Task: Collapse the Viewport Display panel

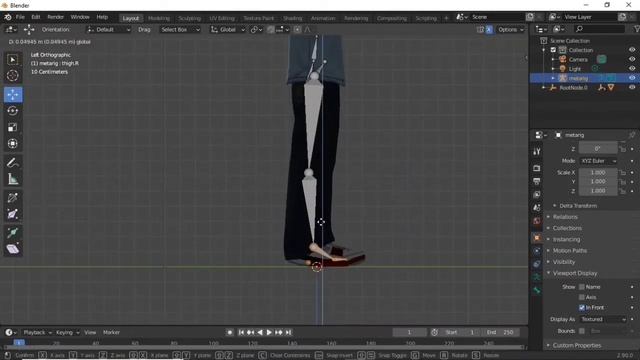Action: [574, 273]
